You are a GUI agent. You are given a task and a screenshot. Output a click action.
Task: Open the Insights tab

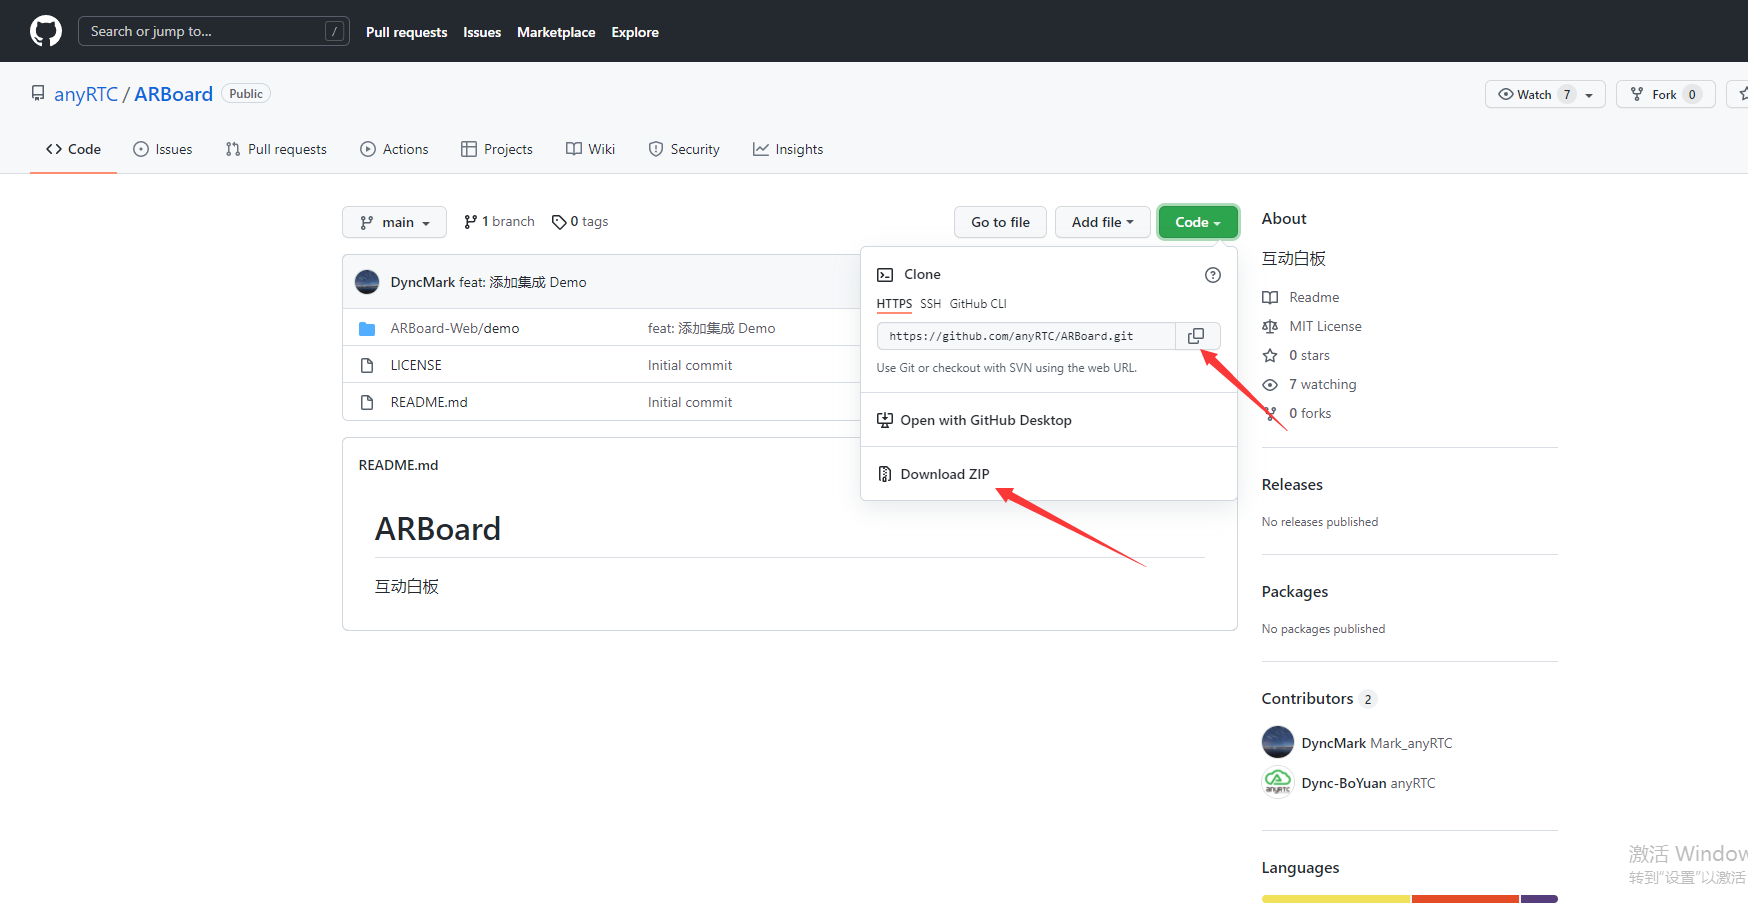788,149
